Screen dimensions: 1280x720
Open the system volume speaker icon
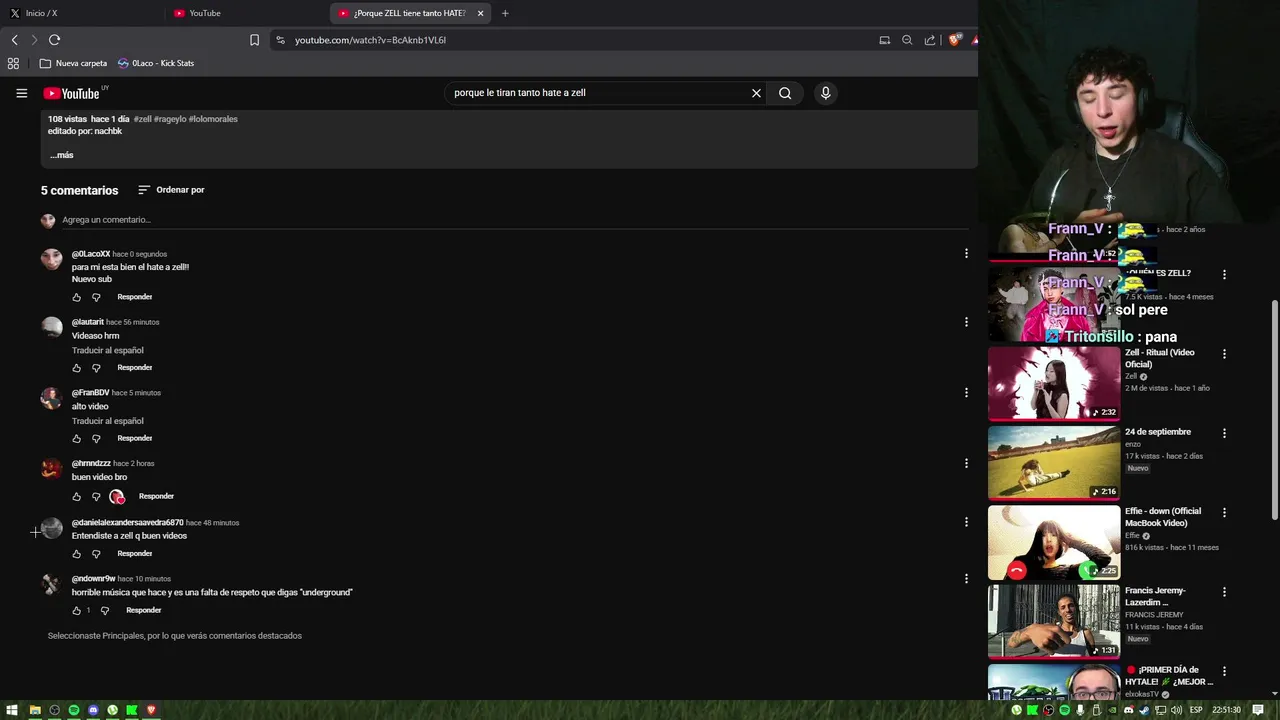click(1176, 710)
